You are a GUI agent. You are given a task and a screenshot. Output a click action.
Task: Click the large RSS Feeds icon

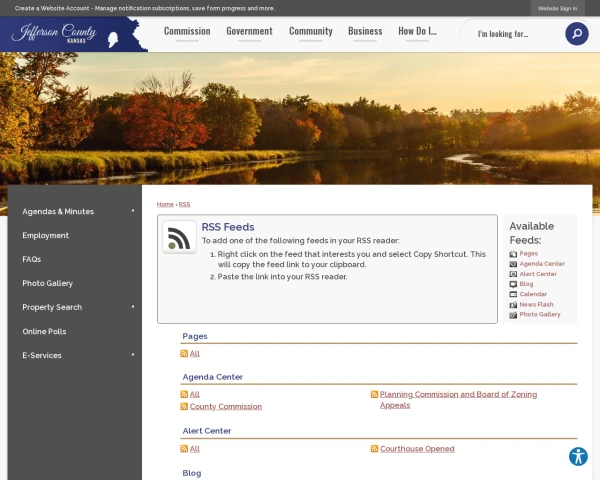tap(179, 237)
